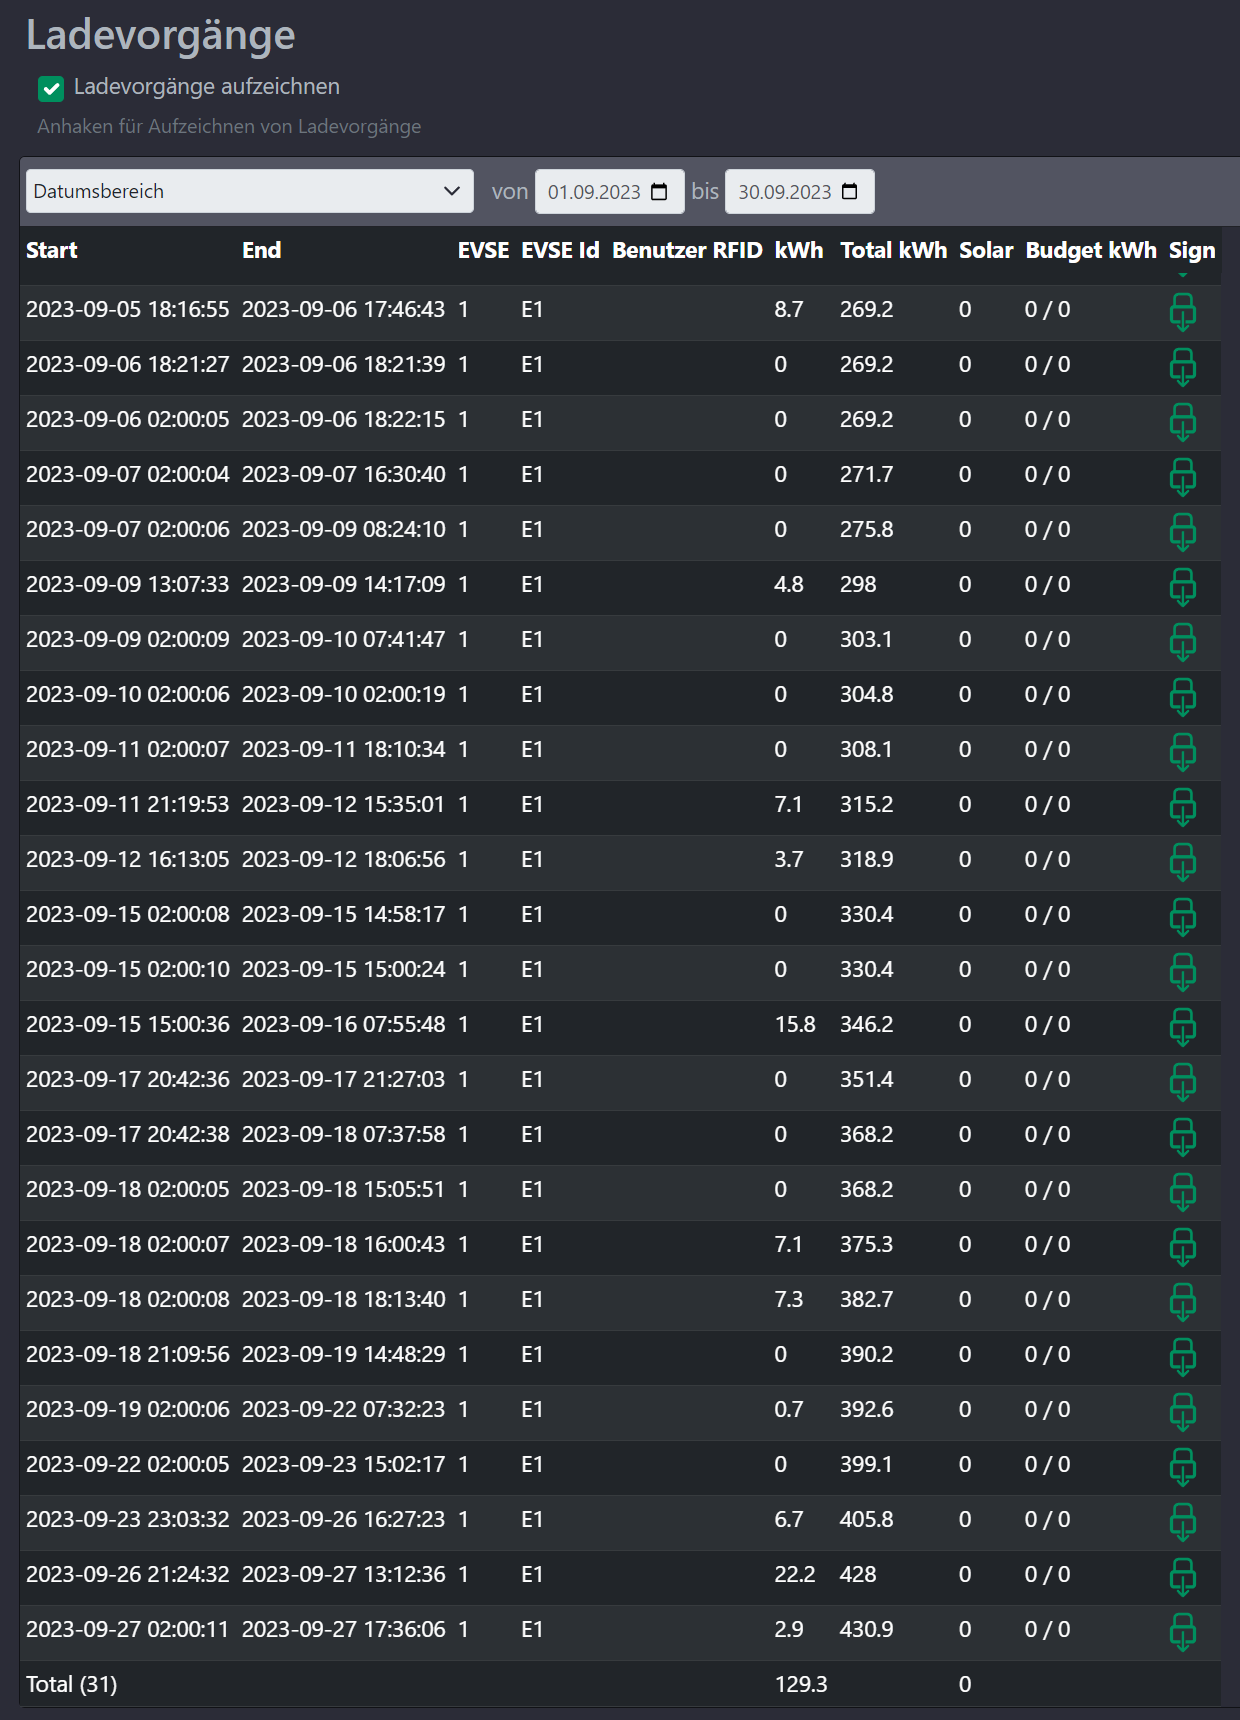Click the bis date field 30.09.2023
Screen dimensions: 1240x1720
point(800,192)
